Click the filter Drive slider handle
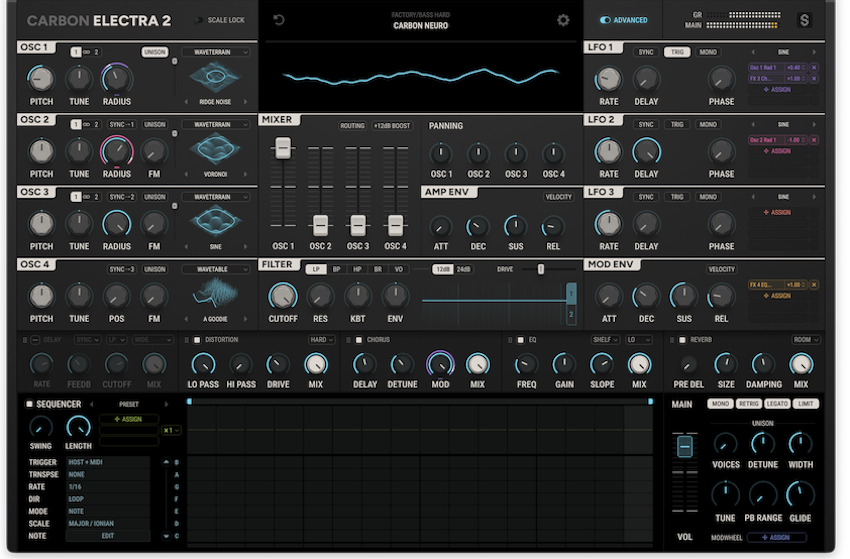 point(540,269)
